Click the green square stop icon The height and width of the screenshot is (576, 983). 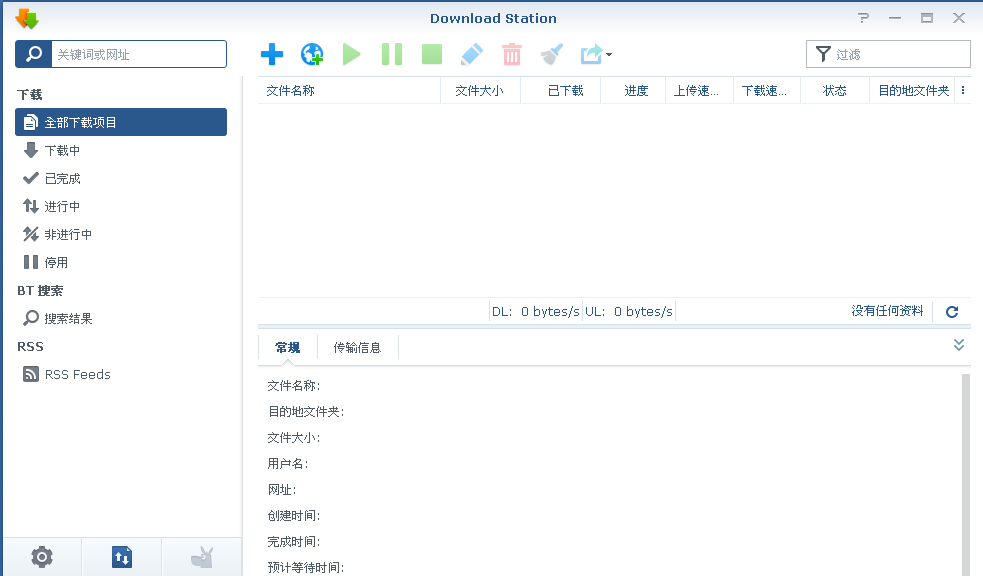(432, 55)
